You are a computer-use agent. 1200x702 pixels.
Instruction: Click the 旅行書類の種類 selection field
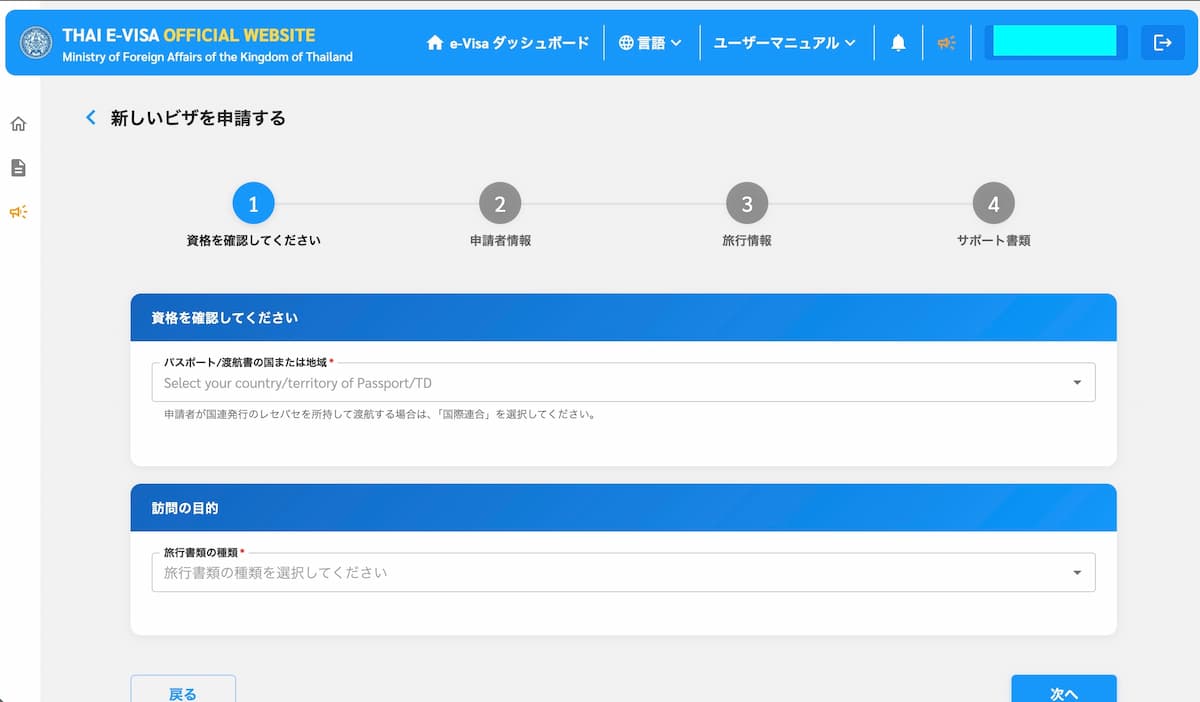[623, 572]
